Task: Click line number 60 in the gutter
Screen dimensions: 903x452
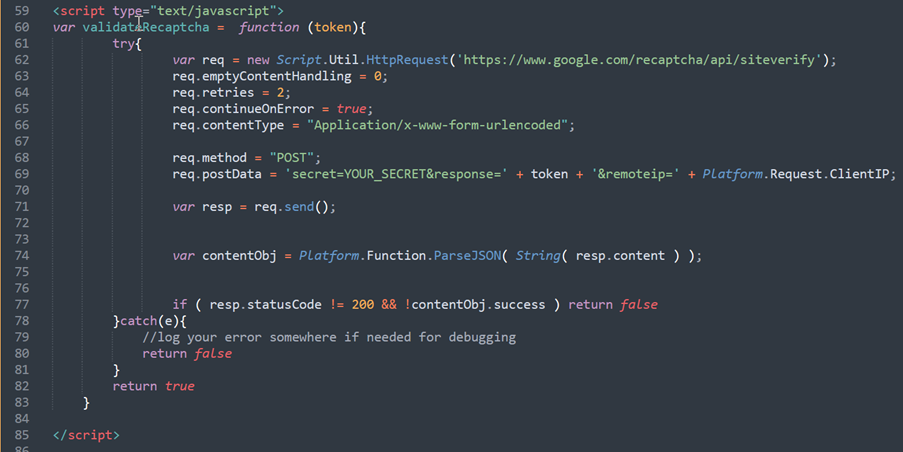Action: coord(22,27)
